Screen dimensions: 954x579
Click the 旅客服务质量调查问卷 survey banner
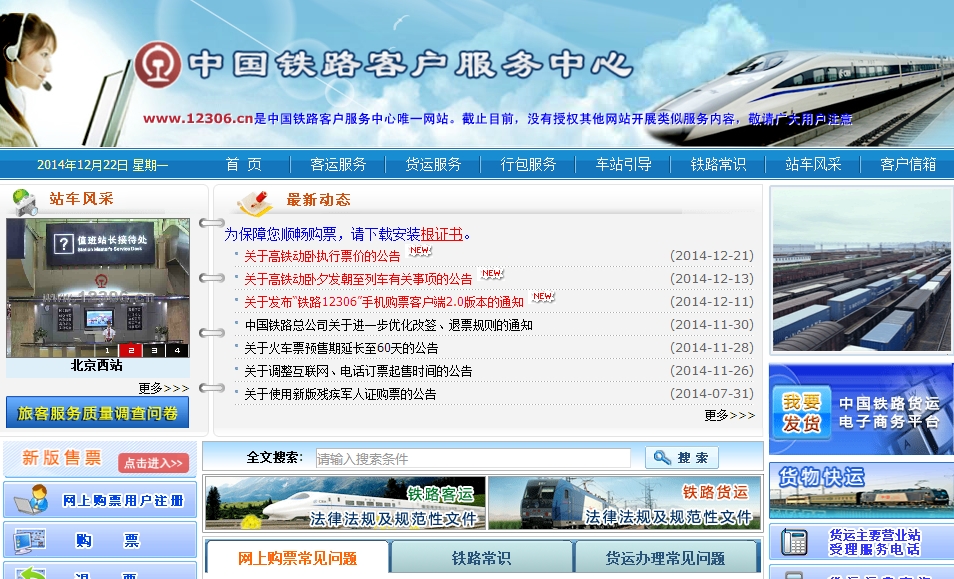[97, 412]
